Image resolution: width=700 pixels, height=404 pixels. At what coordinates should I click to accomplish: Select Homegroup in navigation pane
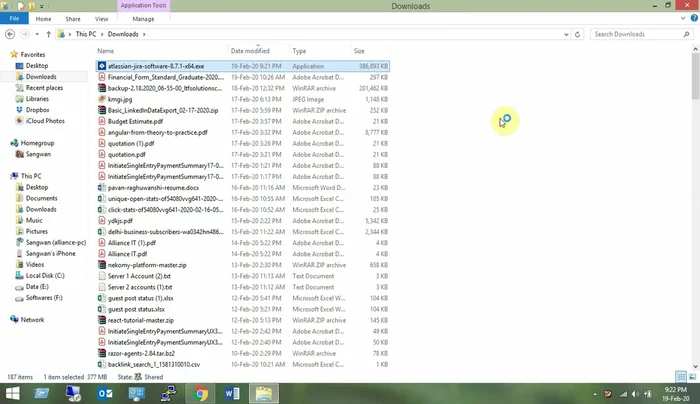click(x=37, y=143)
